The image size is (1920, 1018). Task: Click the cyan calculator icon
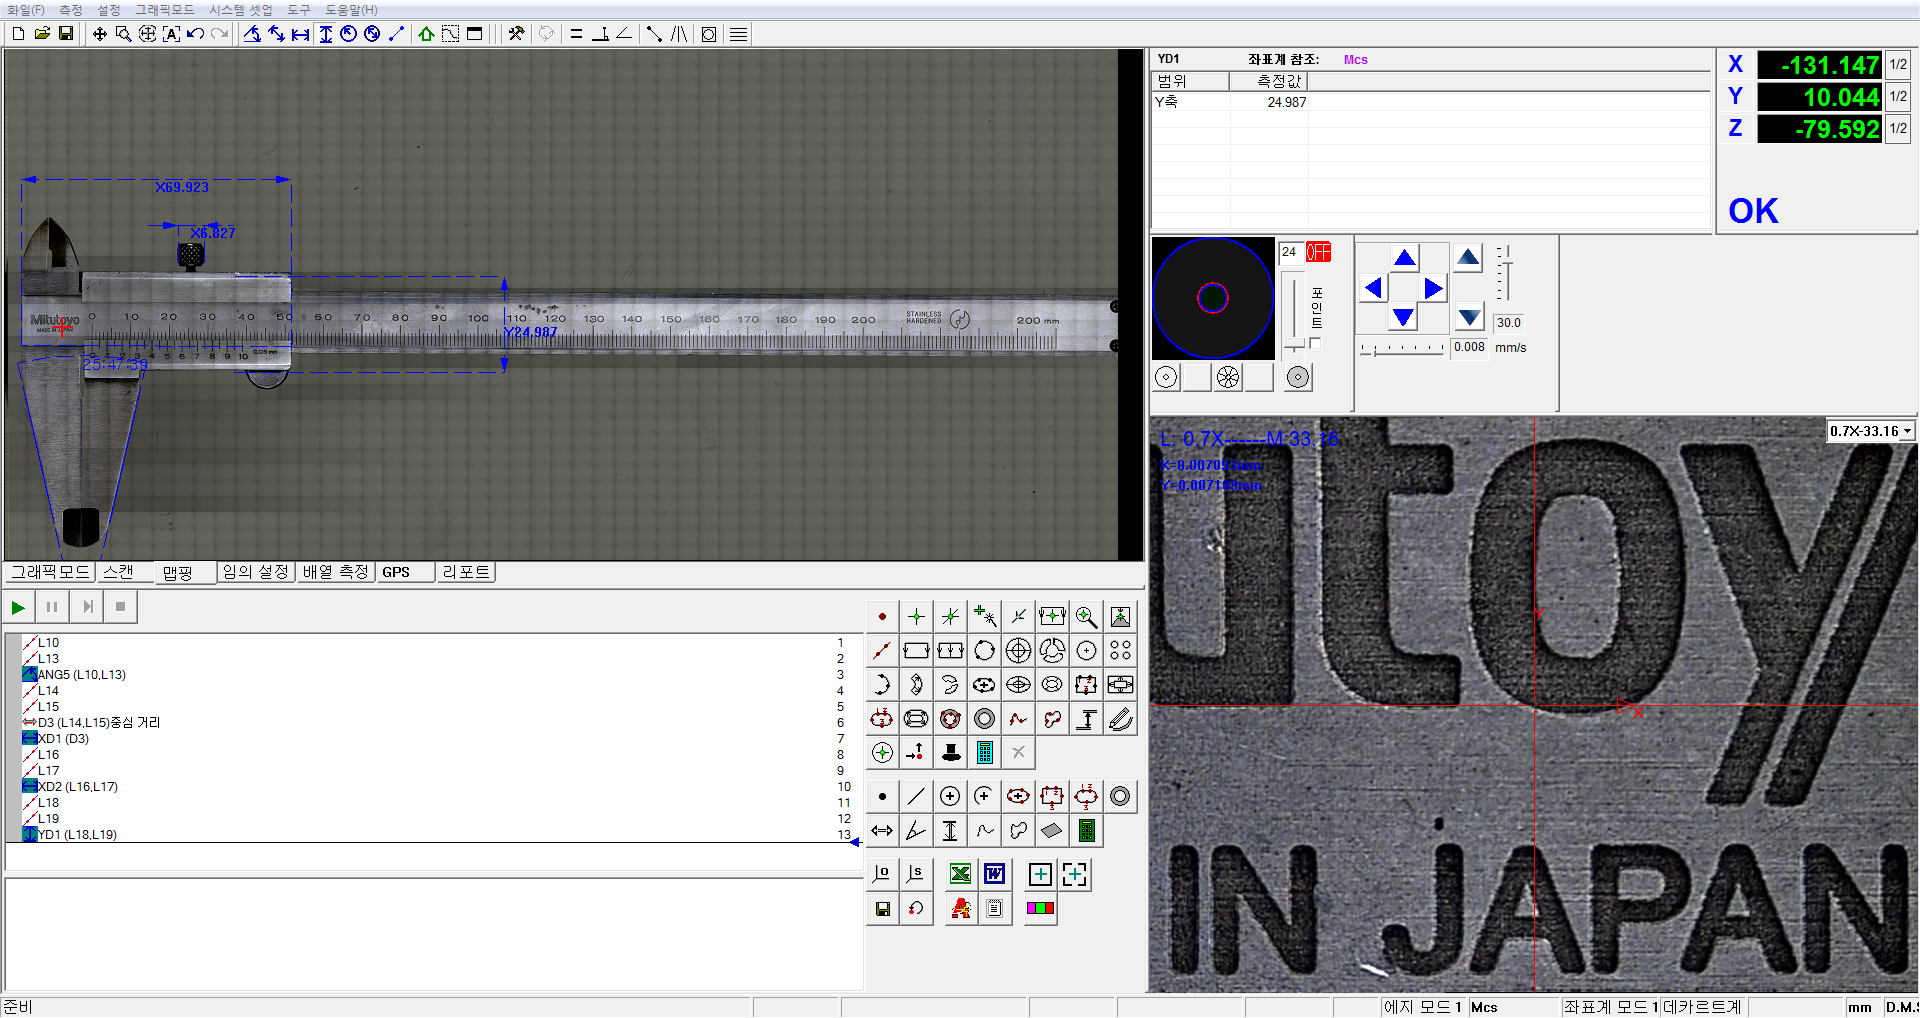(984, 752)
